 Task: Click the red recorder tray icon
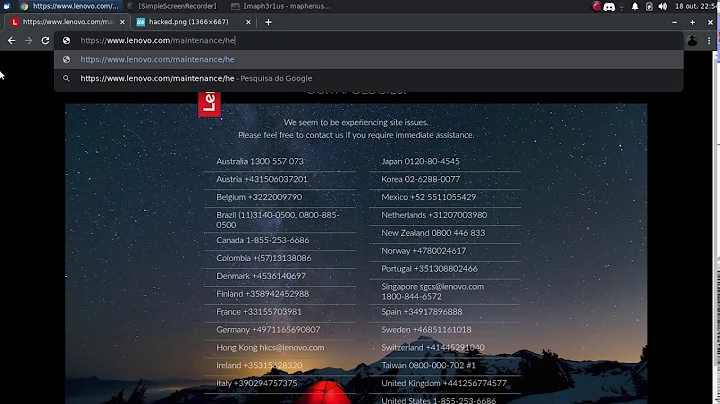(596, 6)
